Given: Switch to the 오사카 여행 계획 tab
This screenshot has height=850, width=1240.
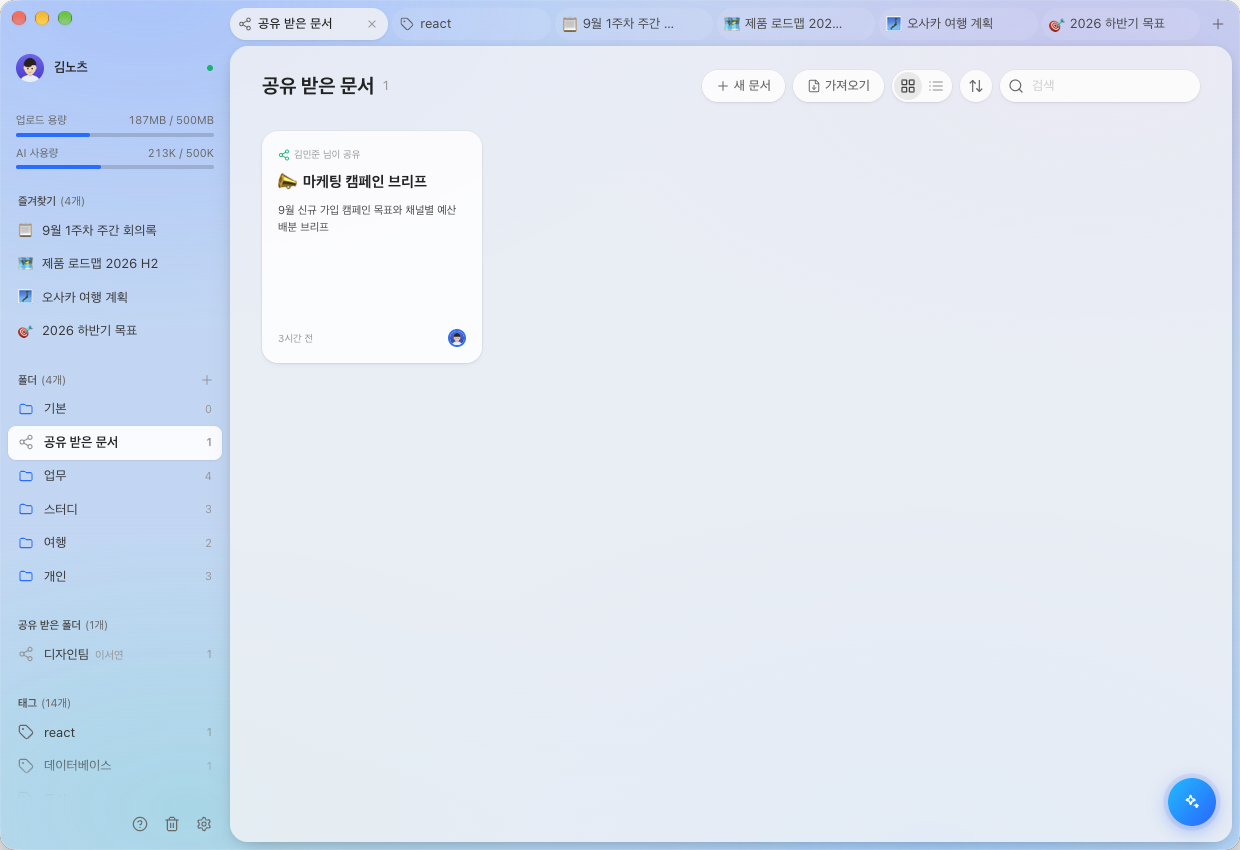Looking at the screenshot, I should 958,24.
